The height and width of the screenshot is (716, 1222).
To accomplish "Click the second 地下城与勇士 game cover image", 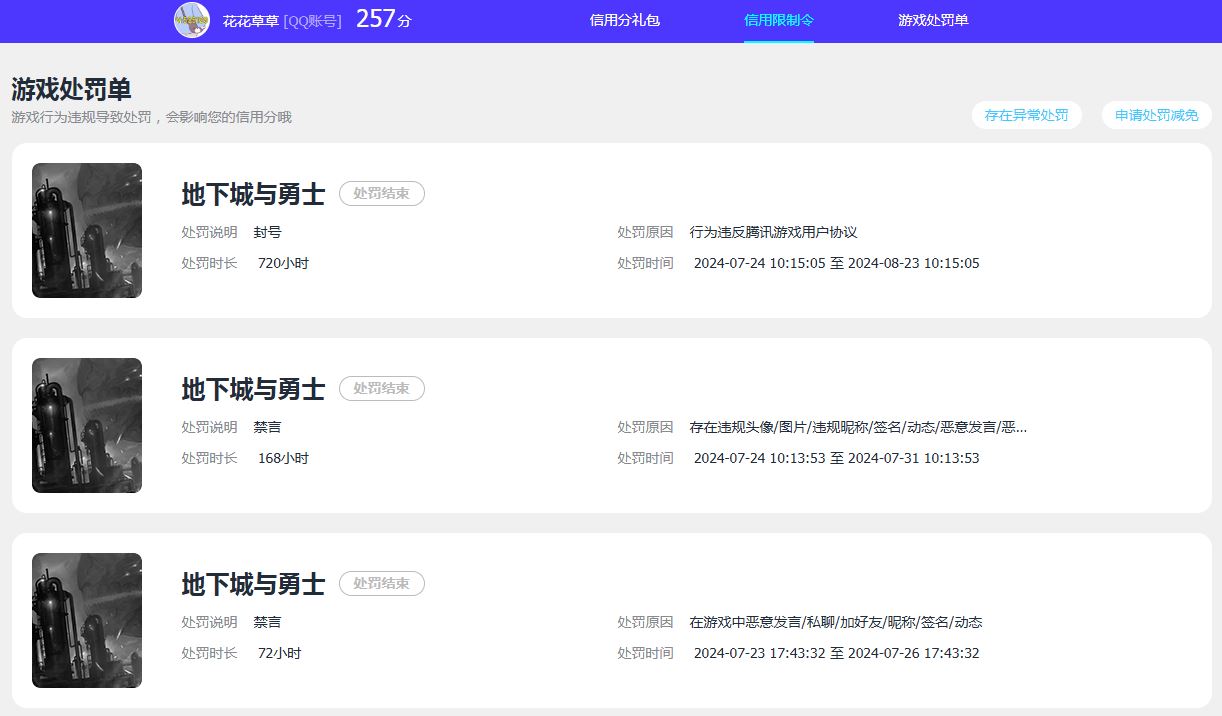I will point(86,424).
